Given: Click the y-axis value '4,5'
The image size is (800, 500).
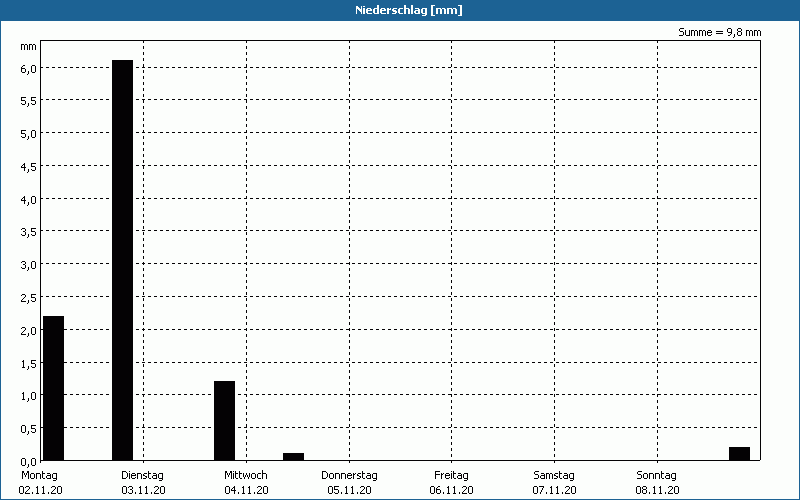Looking at the screenshot, I should coord(29,167).
